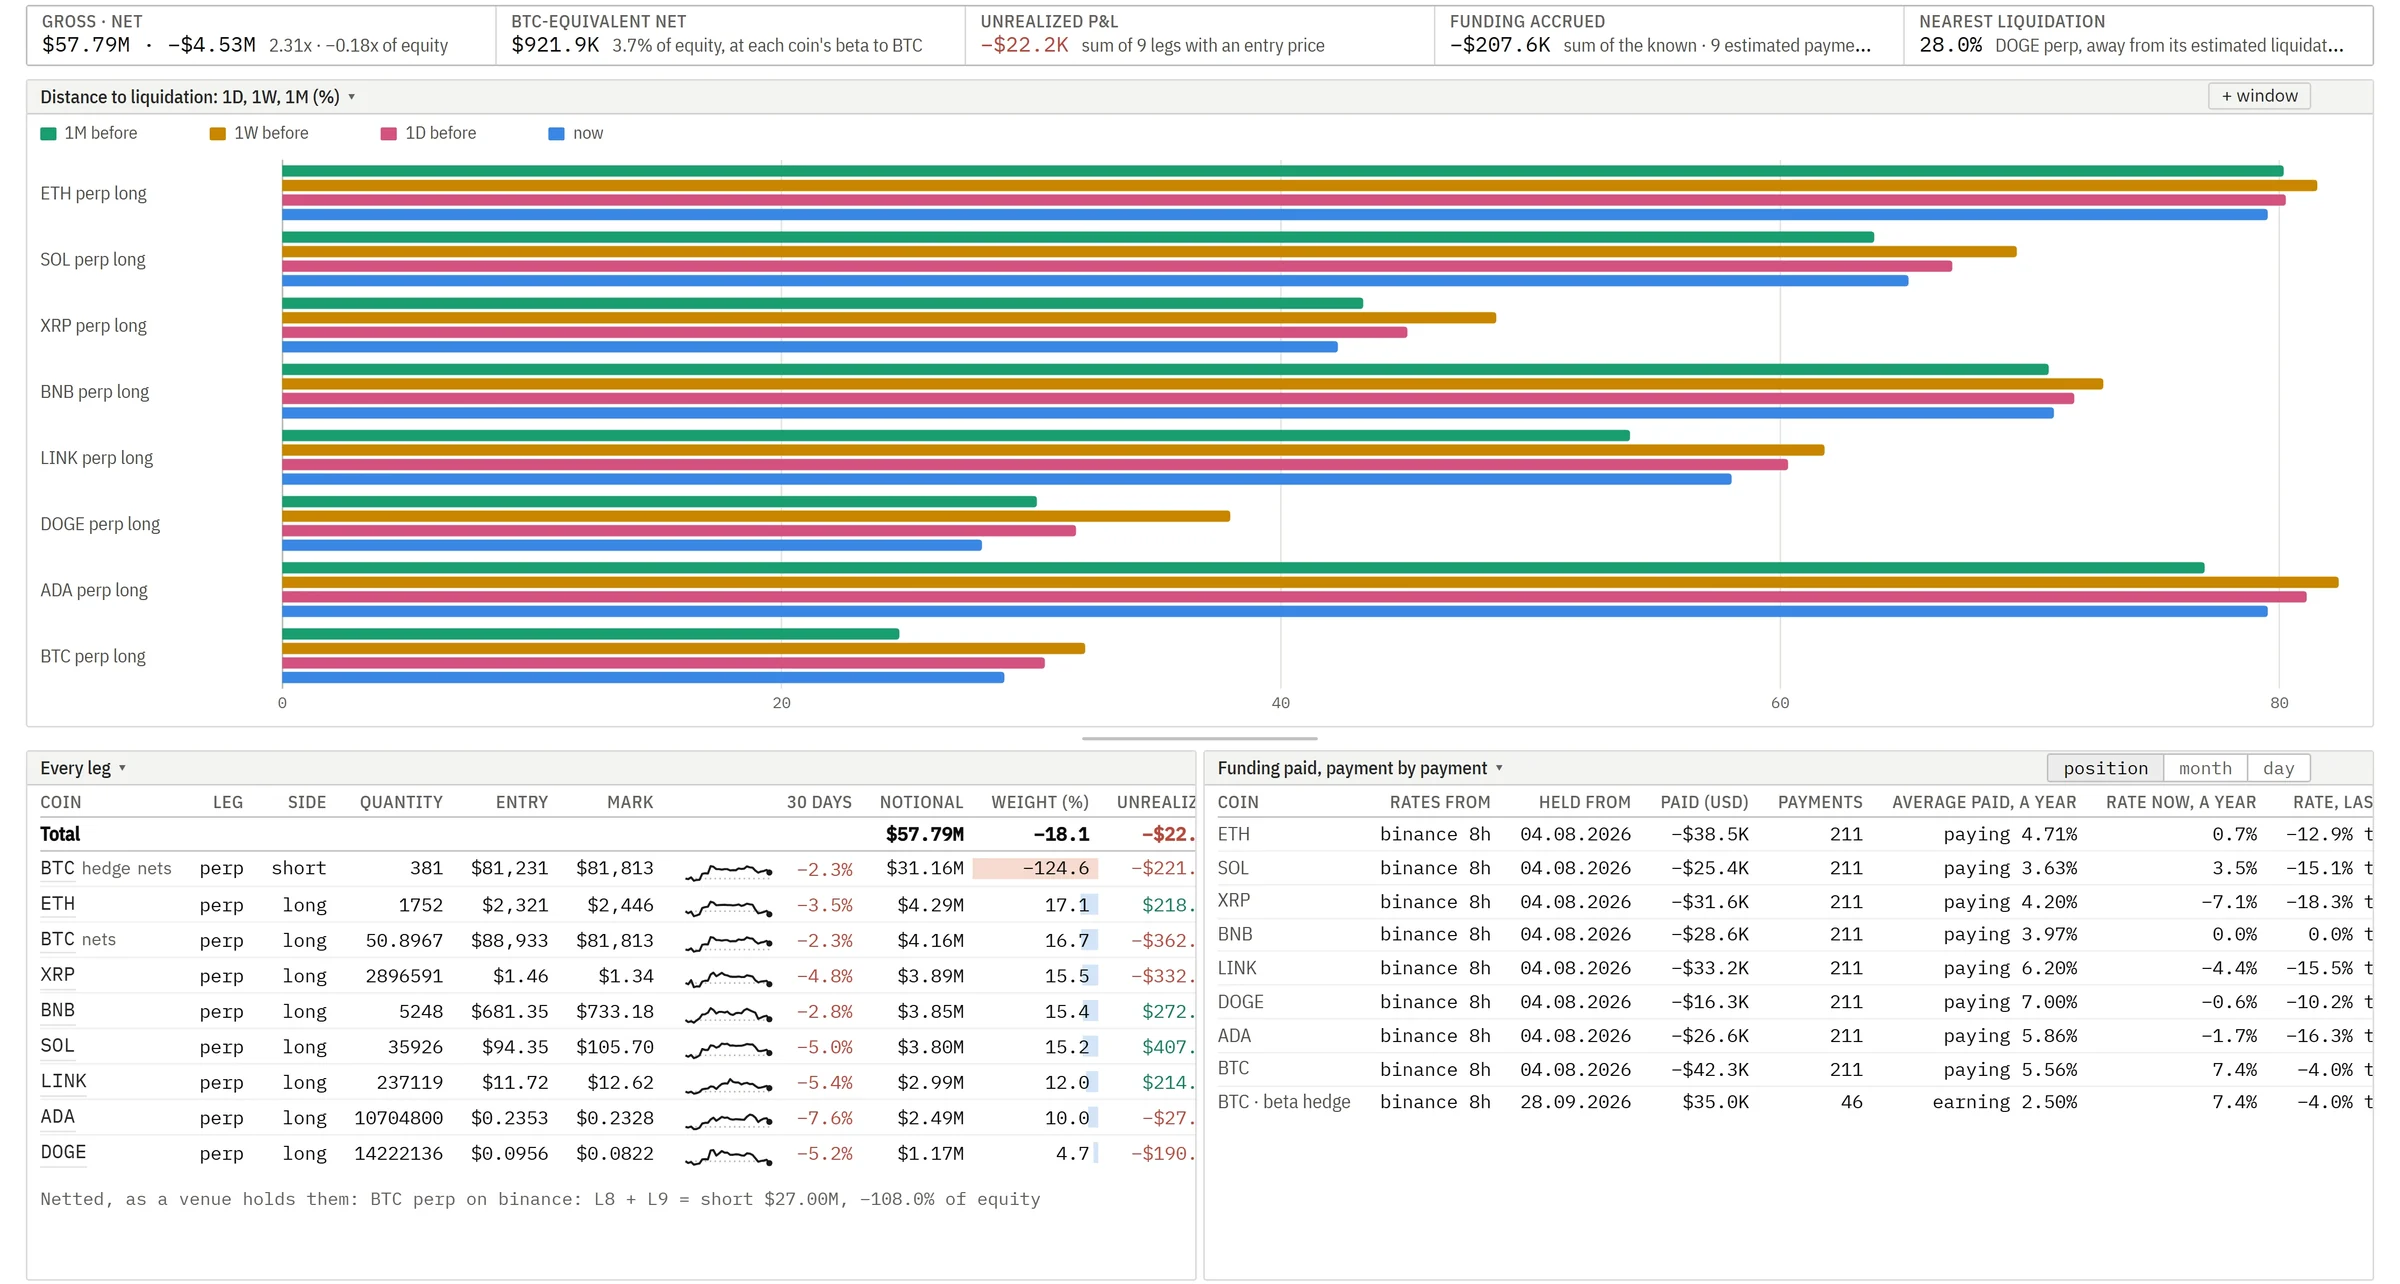Click the UNREALIZED P&L summary card
The width and height of the screenshot is (2400, 1284).
[x=1200, y=35]
